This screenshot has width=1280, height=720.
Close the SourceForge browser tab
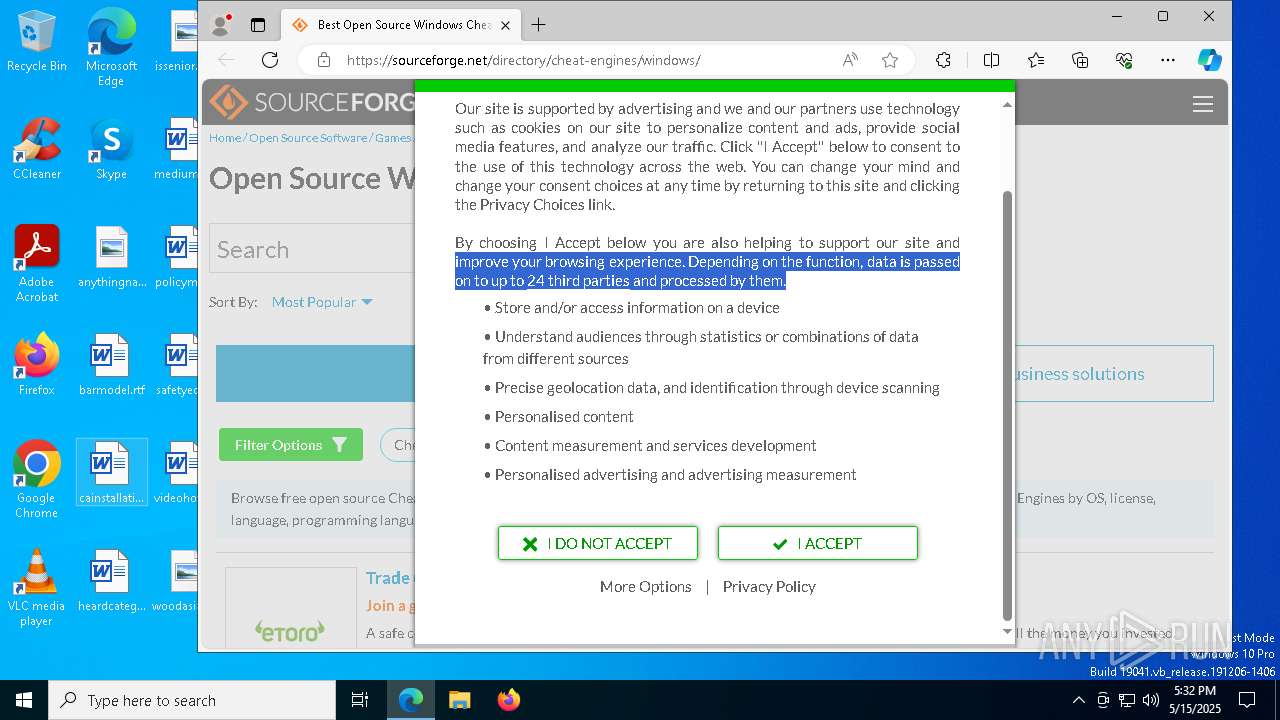click(506, 25)
